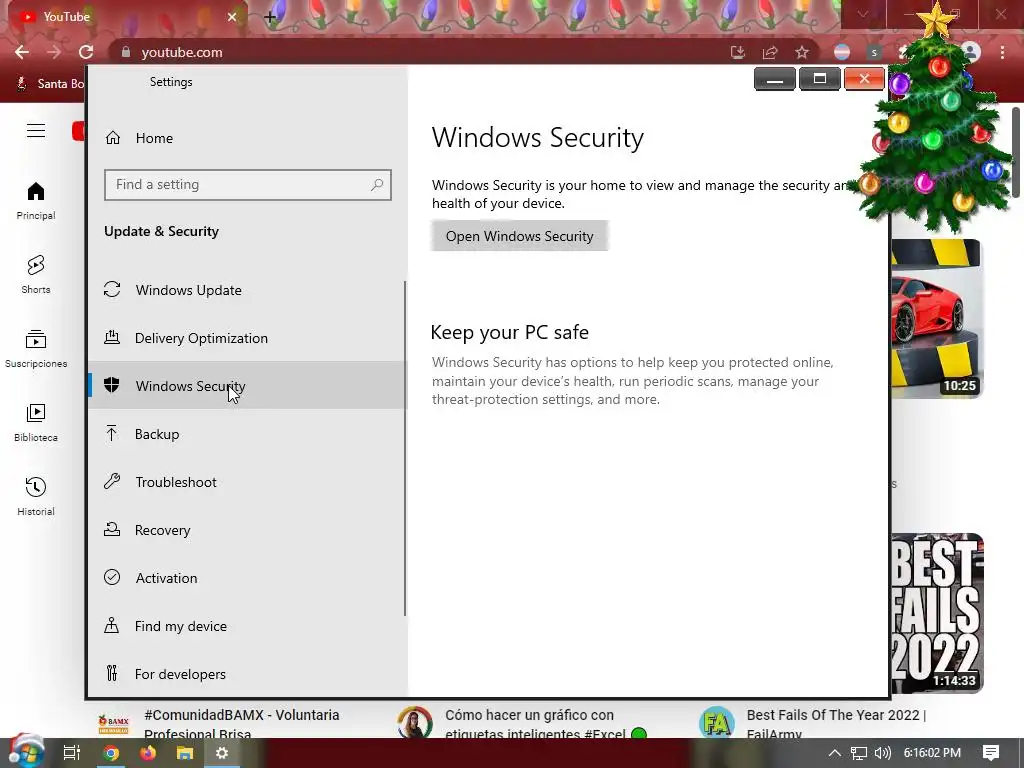Click the Delivery Optimization icon
The width and height of the screenshot is (1024, 768).
pos(112,337)
